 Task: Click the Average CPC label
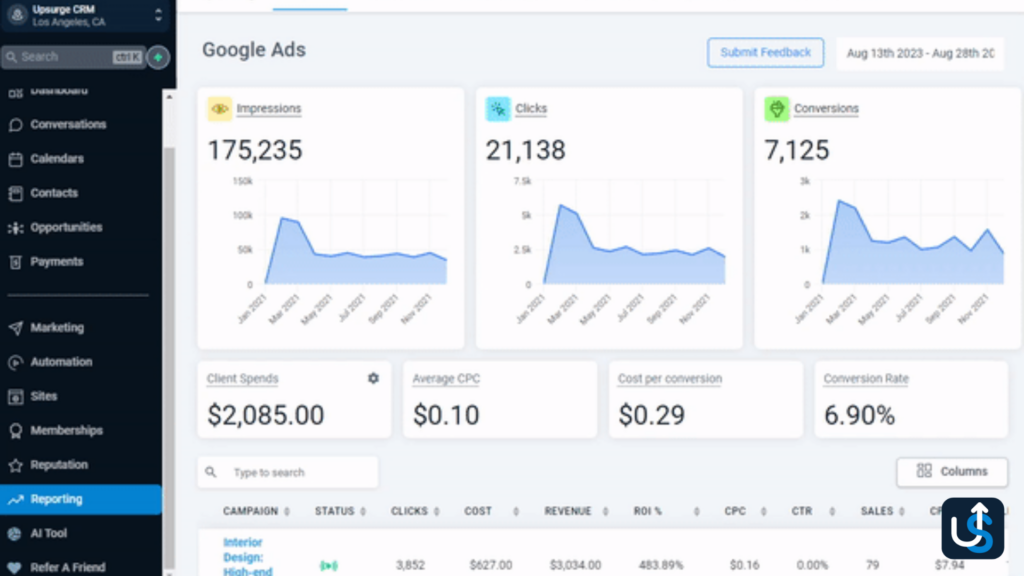click(446, 379)
